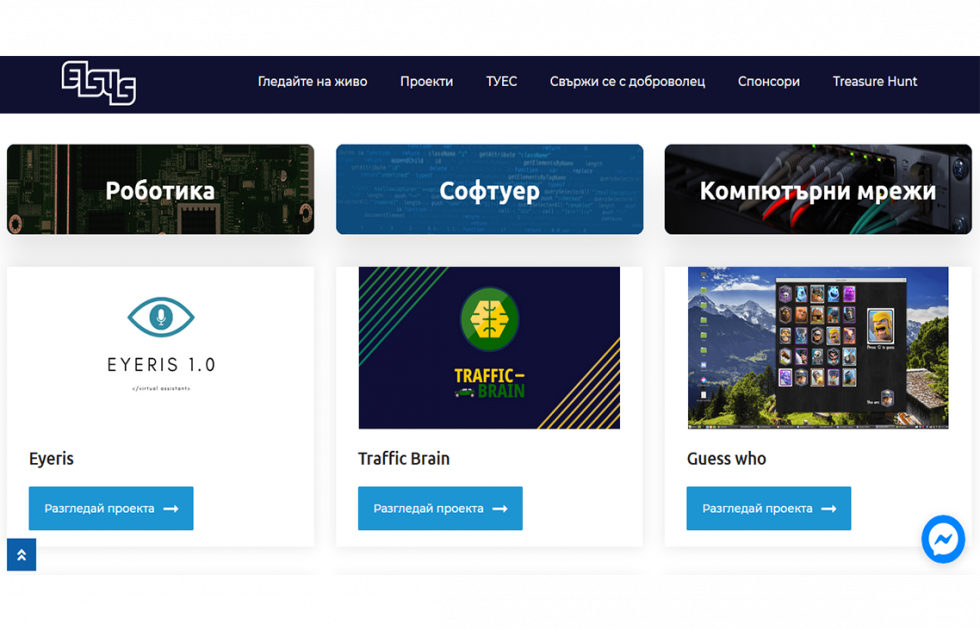The width and height of the screenshot is (980, 630).
Task: Open the Гледайте на живо menu item
Action: click(x=312, y=82)
